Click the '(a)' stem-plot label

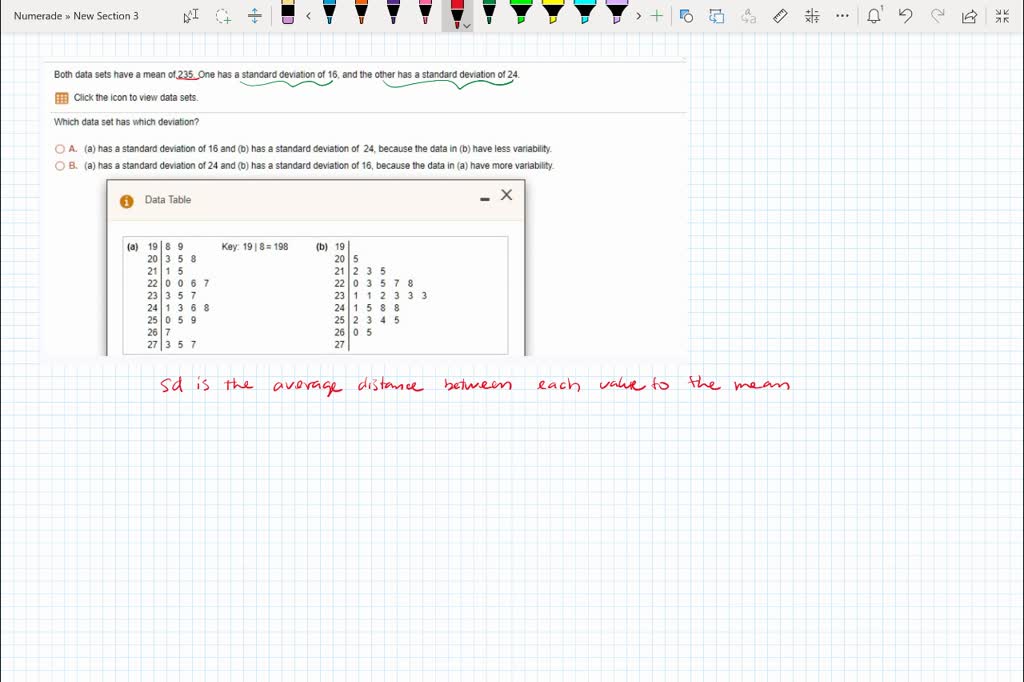coord(133,247)
